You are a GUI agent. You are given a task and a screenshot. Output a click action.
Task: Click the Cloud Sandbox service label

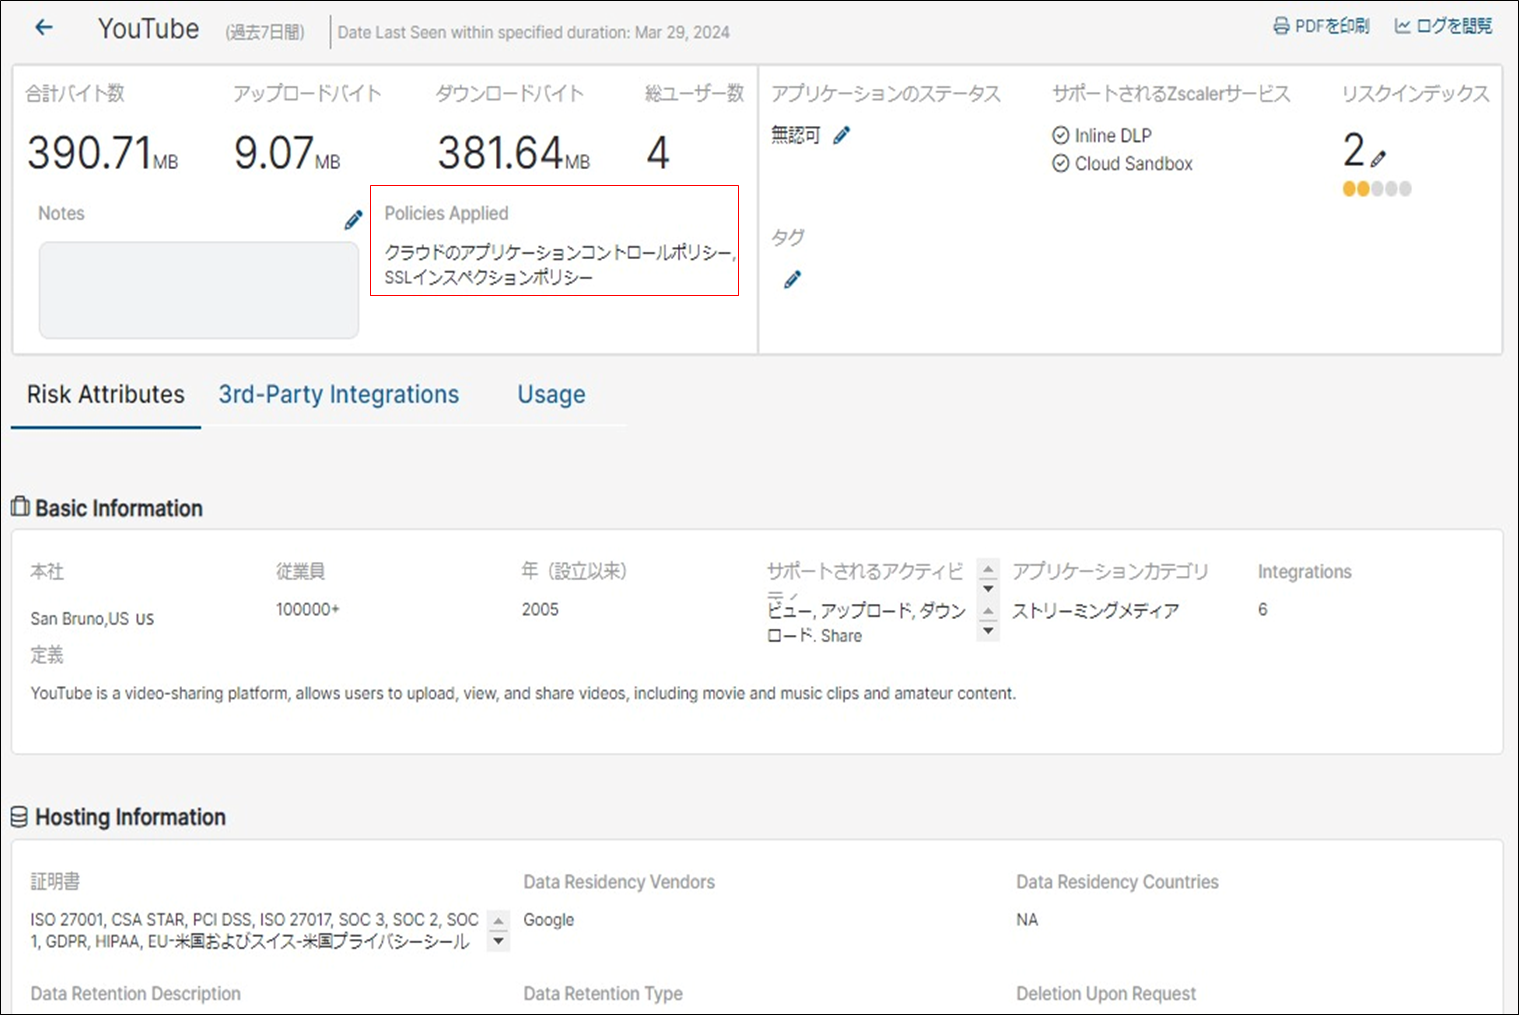[1134, 163]
